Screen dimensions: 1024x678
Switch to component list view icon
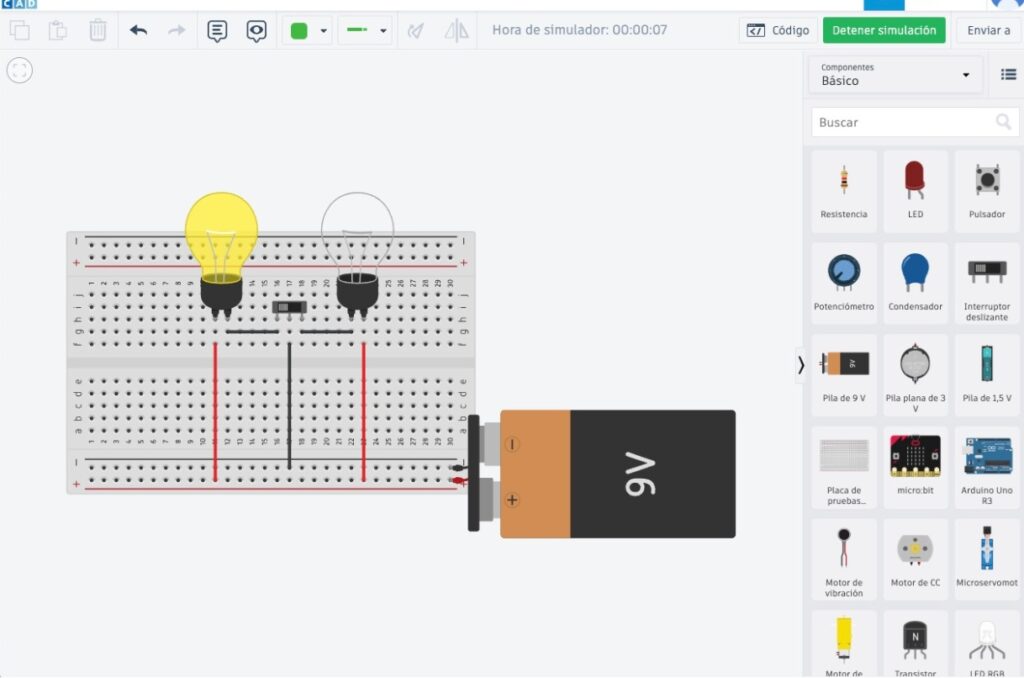click(1008, 74)
